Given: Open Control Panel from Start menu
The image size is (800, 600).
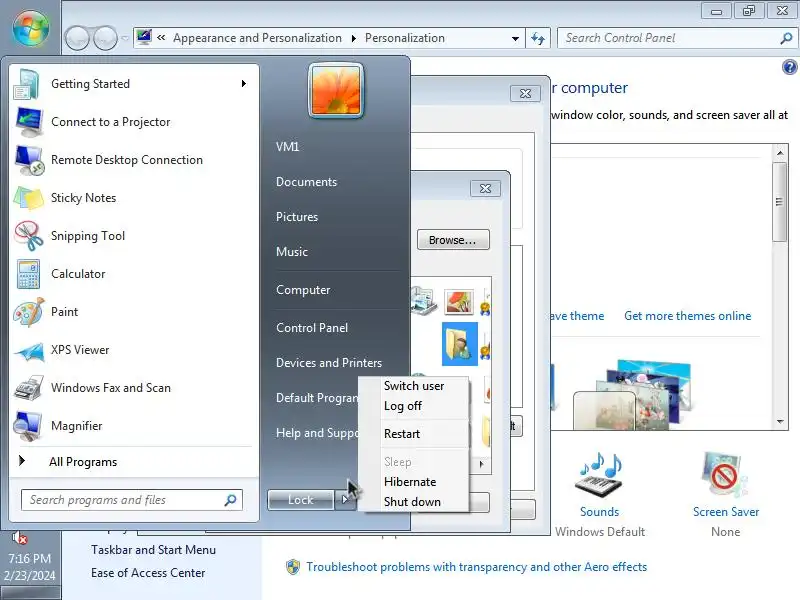Looking at the screenshot, I should (x=312, y=328).
